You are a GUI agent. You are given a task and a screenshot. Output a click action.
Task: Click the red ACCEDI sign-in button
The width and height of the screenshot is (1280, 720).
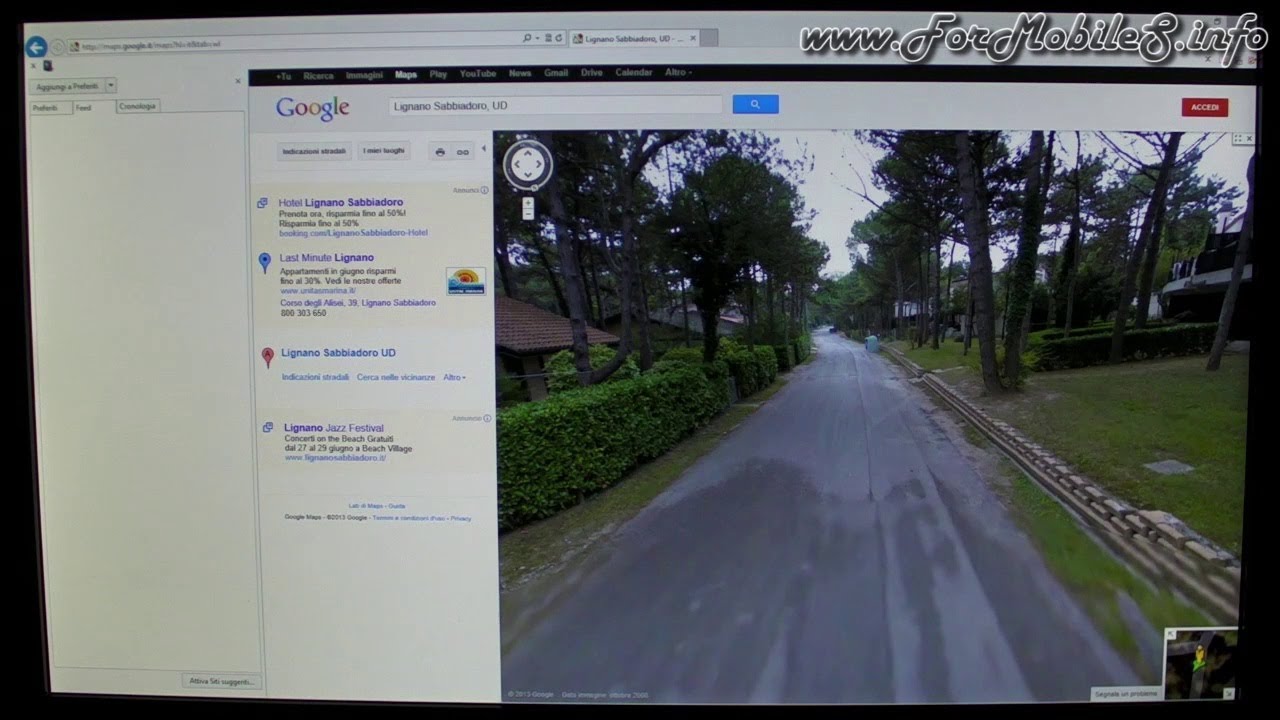(1205, 107)
